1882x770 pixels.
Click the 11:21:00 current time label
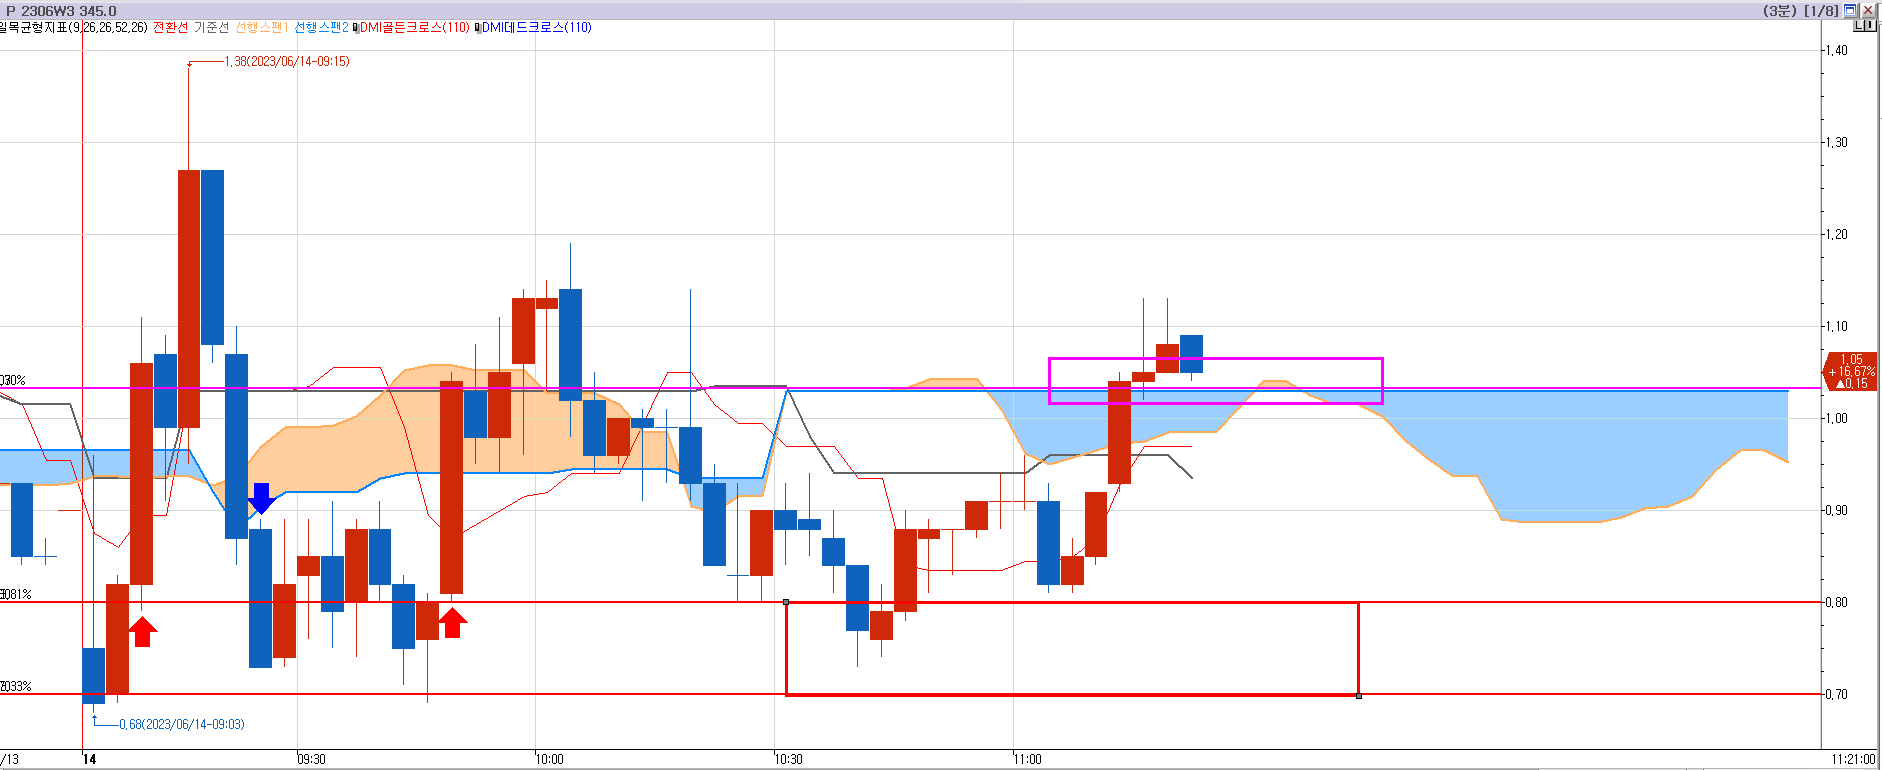(x=1853, y=759)
